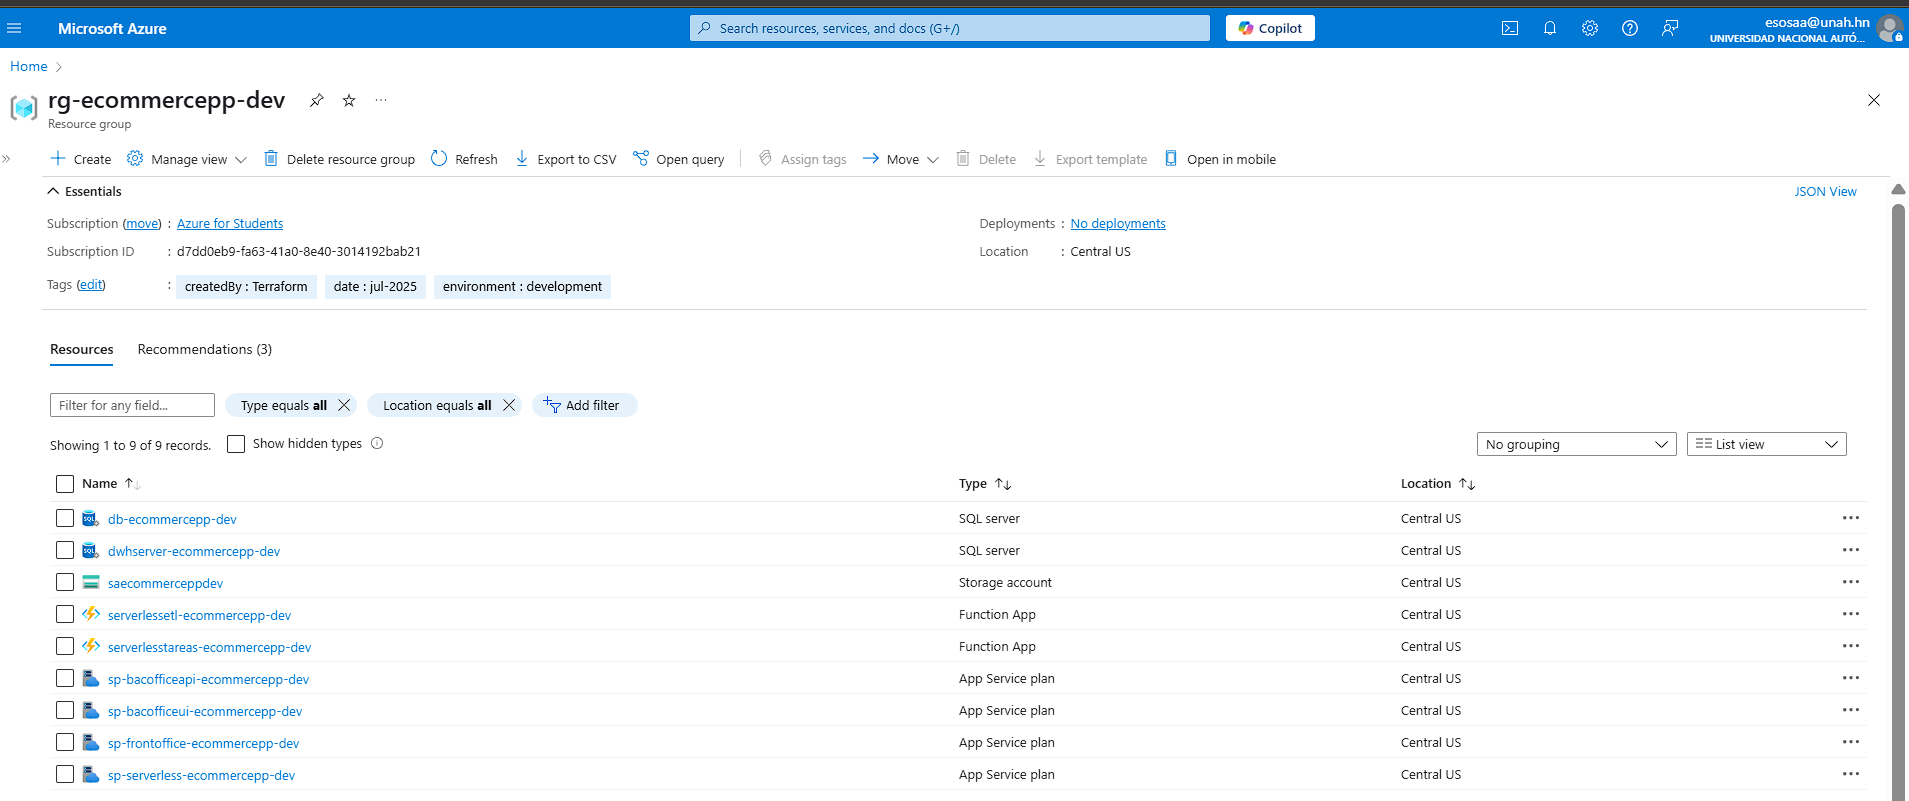Image resolution: width=1909 pixels, height=801 pixels.
Task: Tick the checkbox for db-ecommercepp-dev
Action: pyautogui.click(x=65, y=518)
